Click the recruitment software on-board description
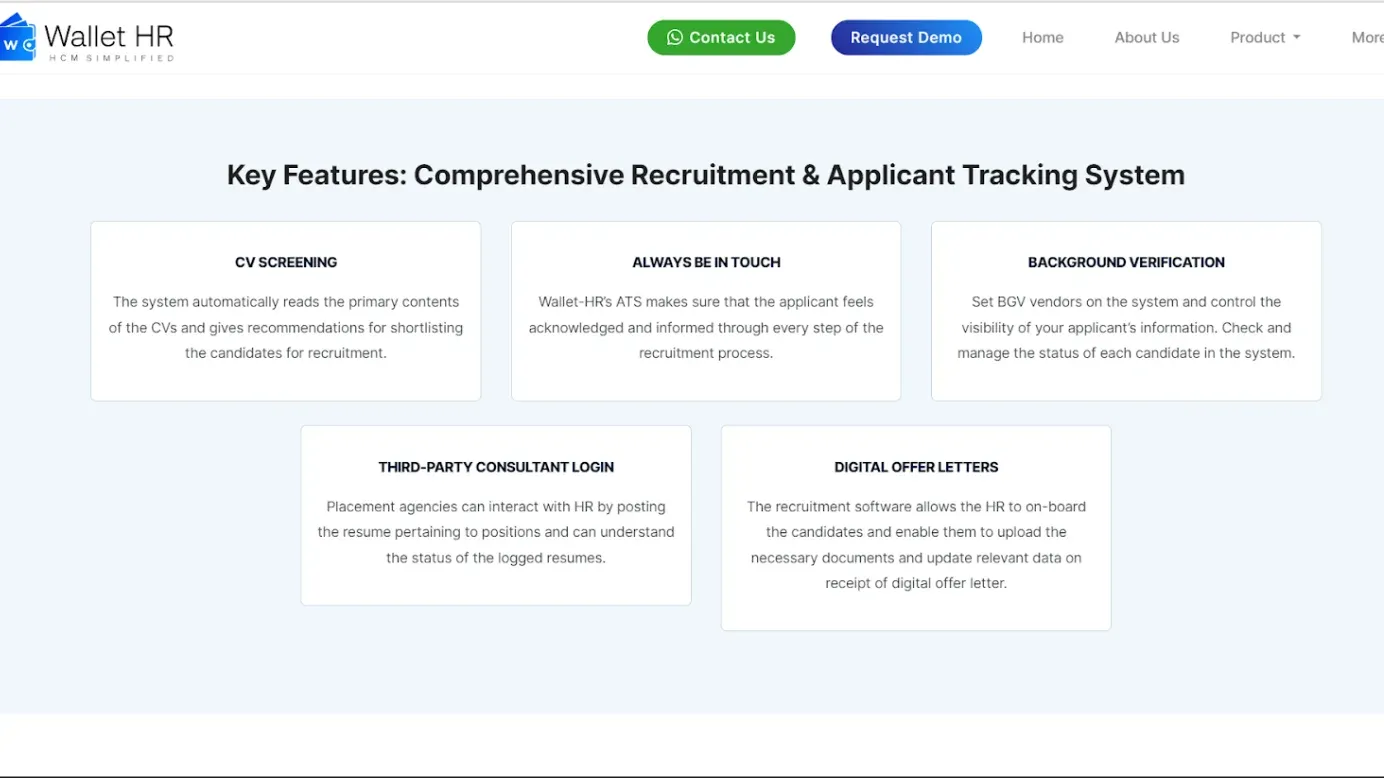 click(916, 545)
